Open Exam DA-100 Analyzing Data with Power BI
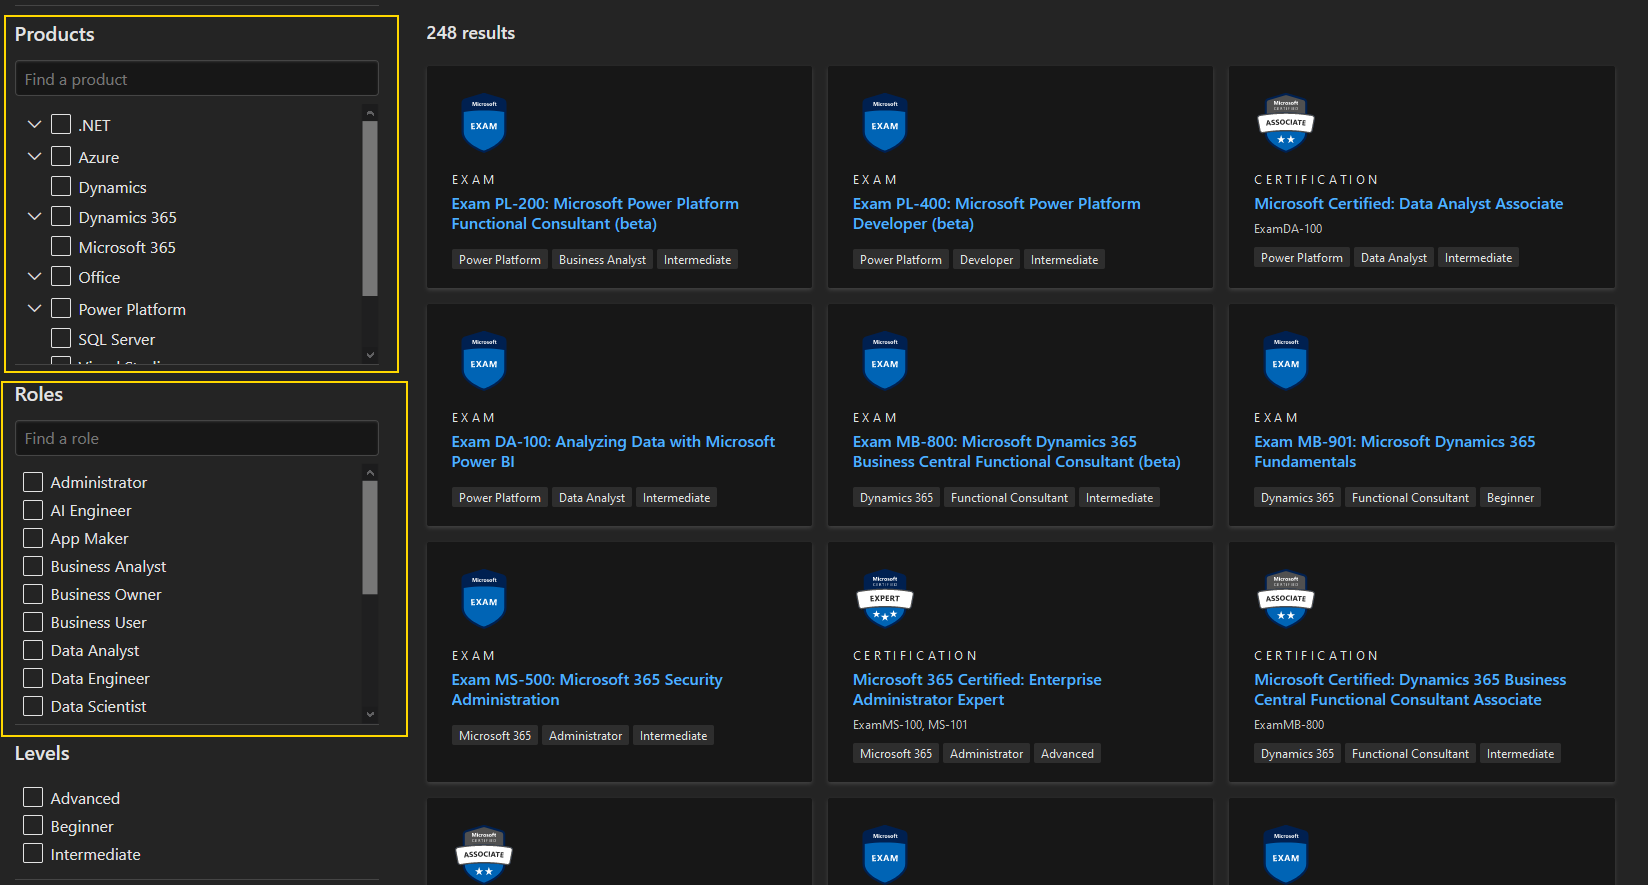 coord(613,452)
